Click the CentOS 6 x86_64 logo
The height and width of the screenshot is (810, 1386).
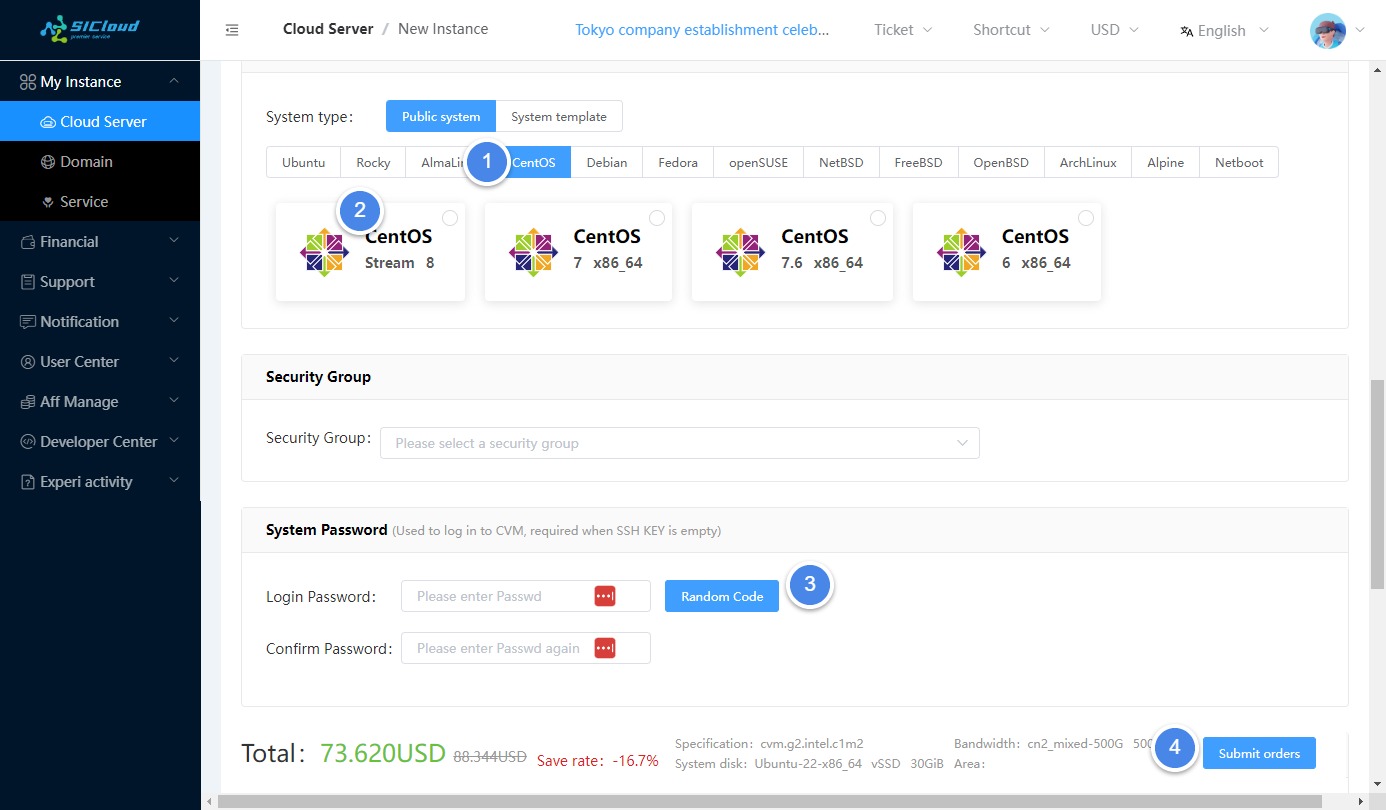tap(961, 252)
